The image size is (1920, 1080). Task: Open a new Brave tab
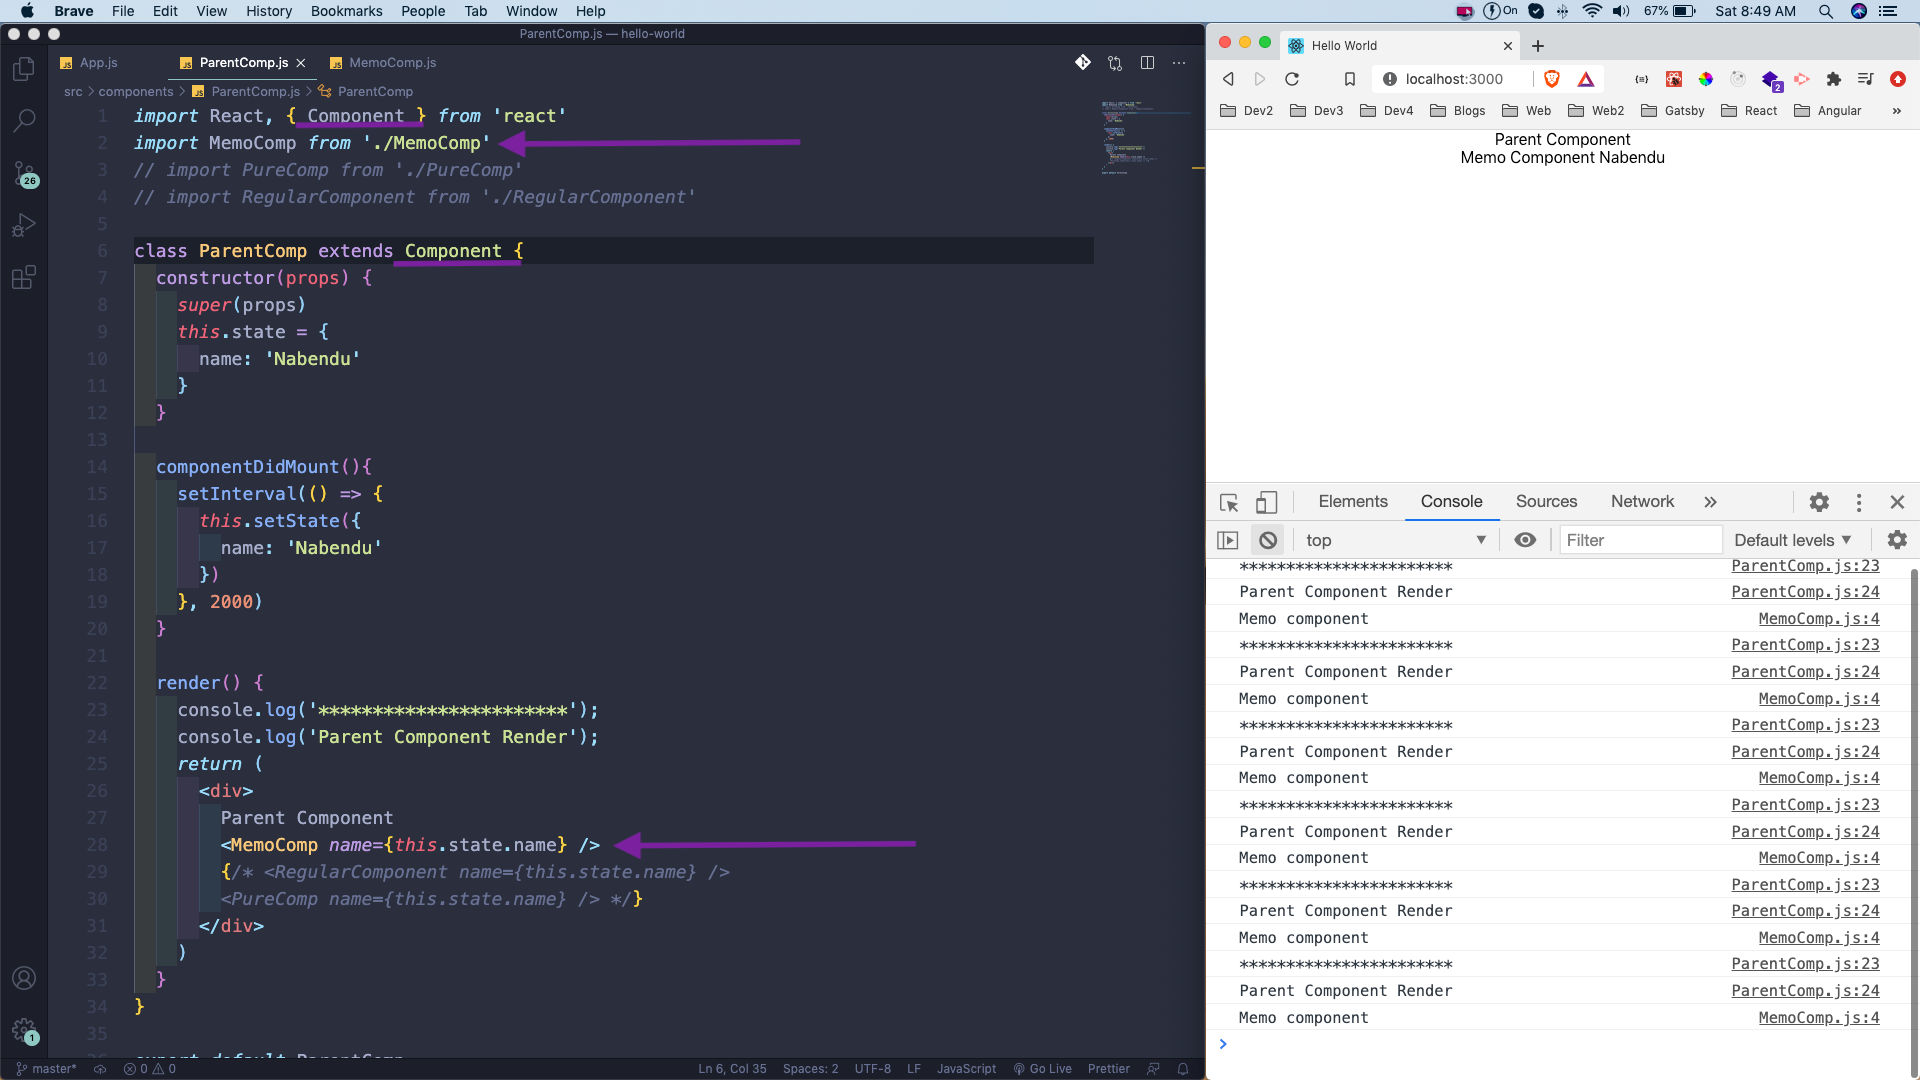point(1538,46)
